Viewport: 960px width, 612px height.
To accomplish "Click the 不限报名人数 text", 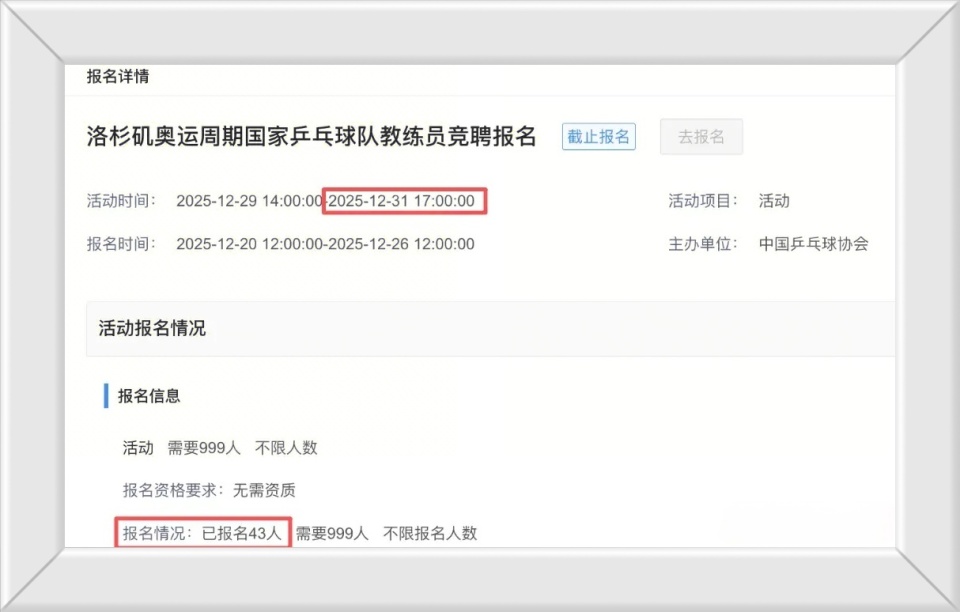I will pos(430,533).
